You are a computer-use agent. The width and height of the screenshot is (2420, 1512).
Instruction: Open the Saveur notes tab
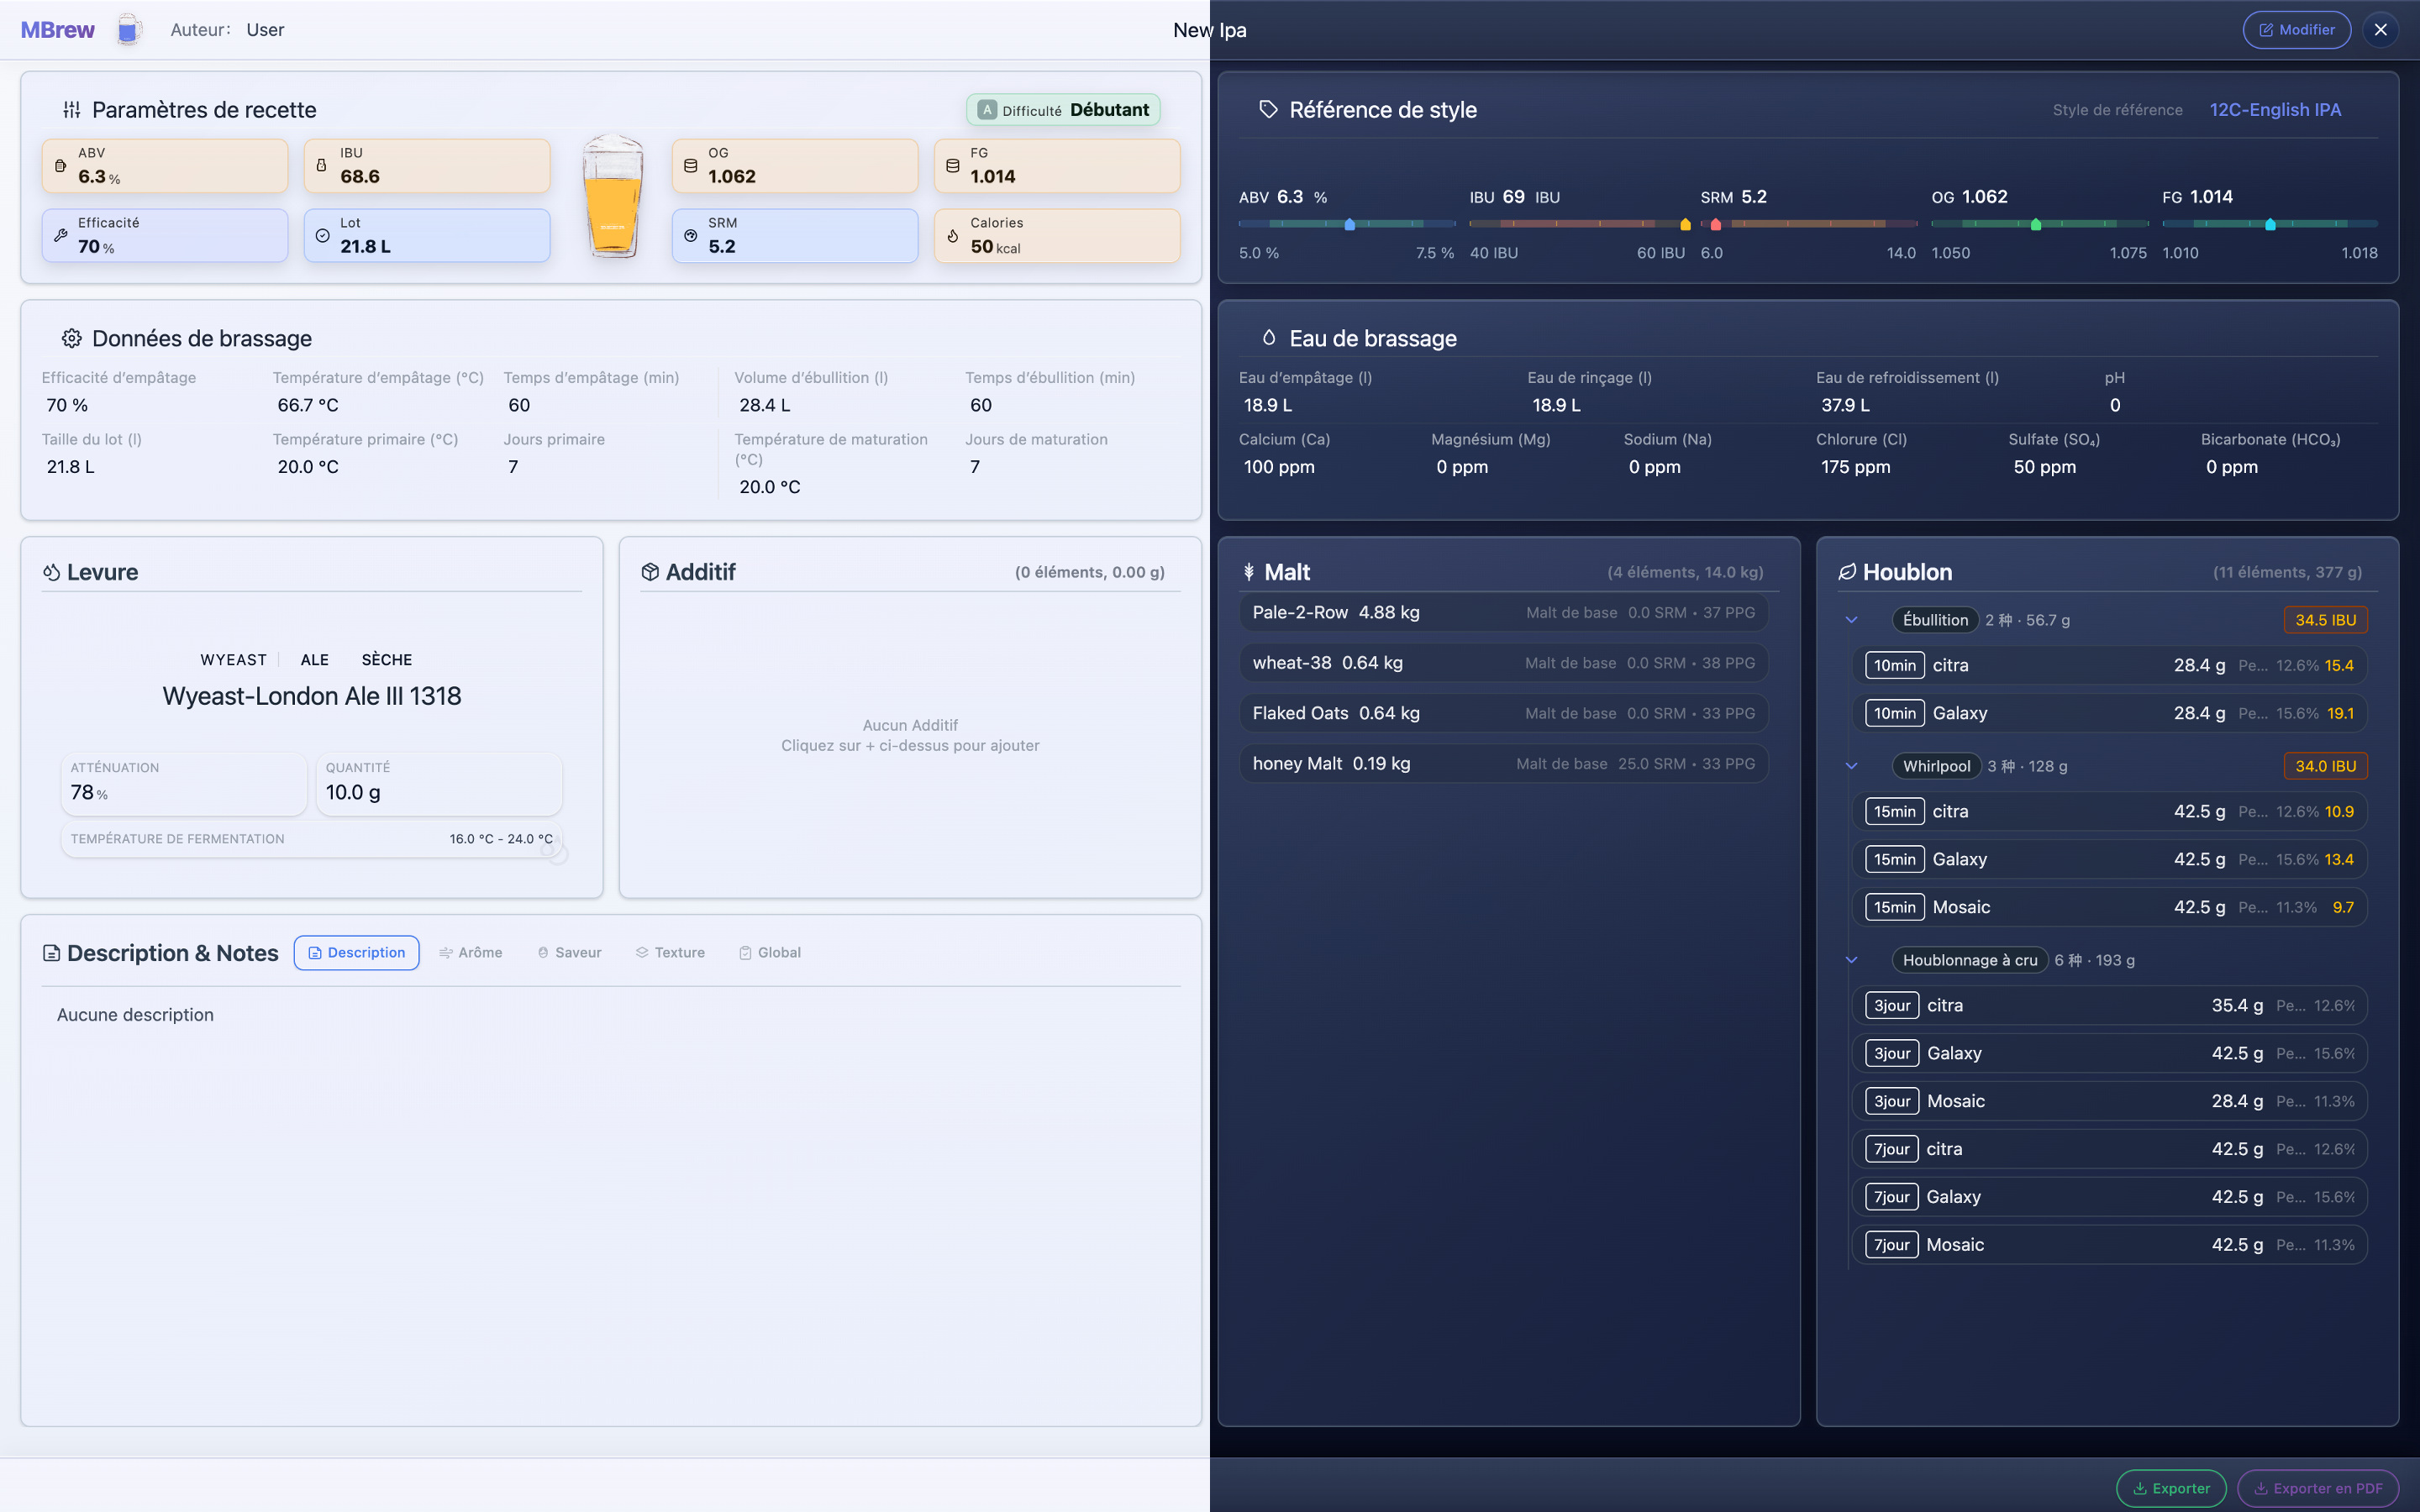[569, 952]
